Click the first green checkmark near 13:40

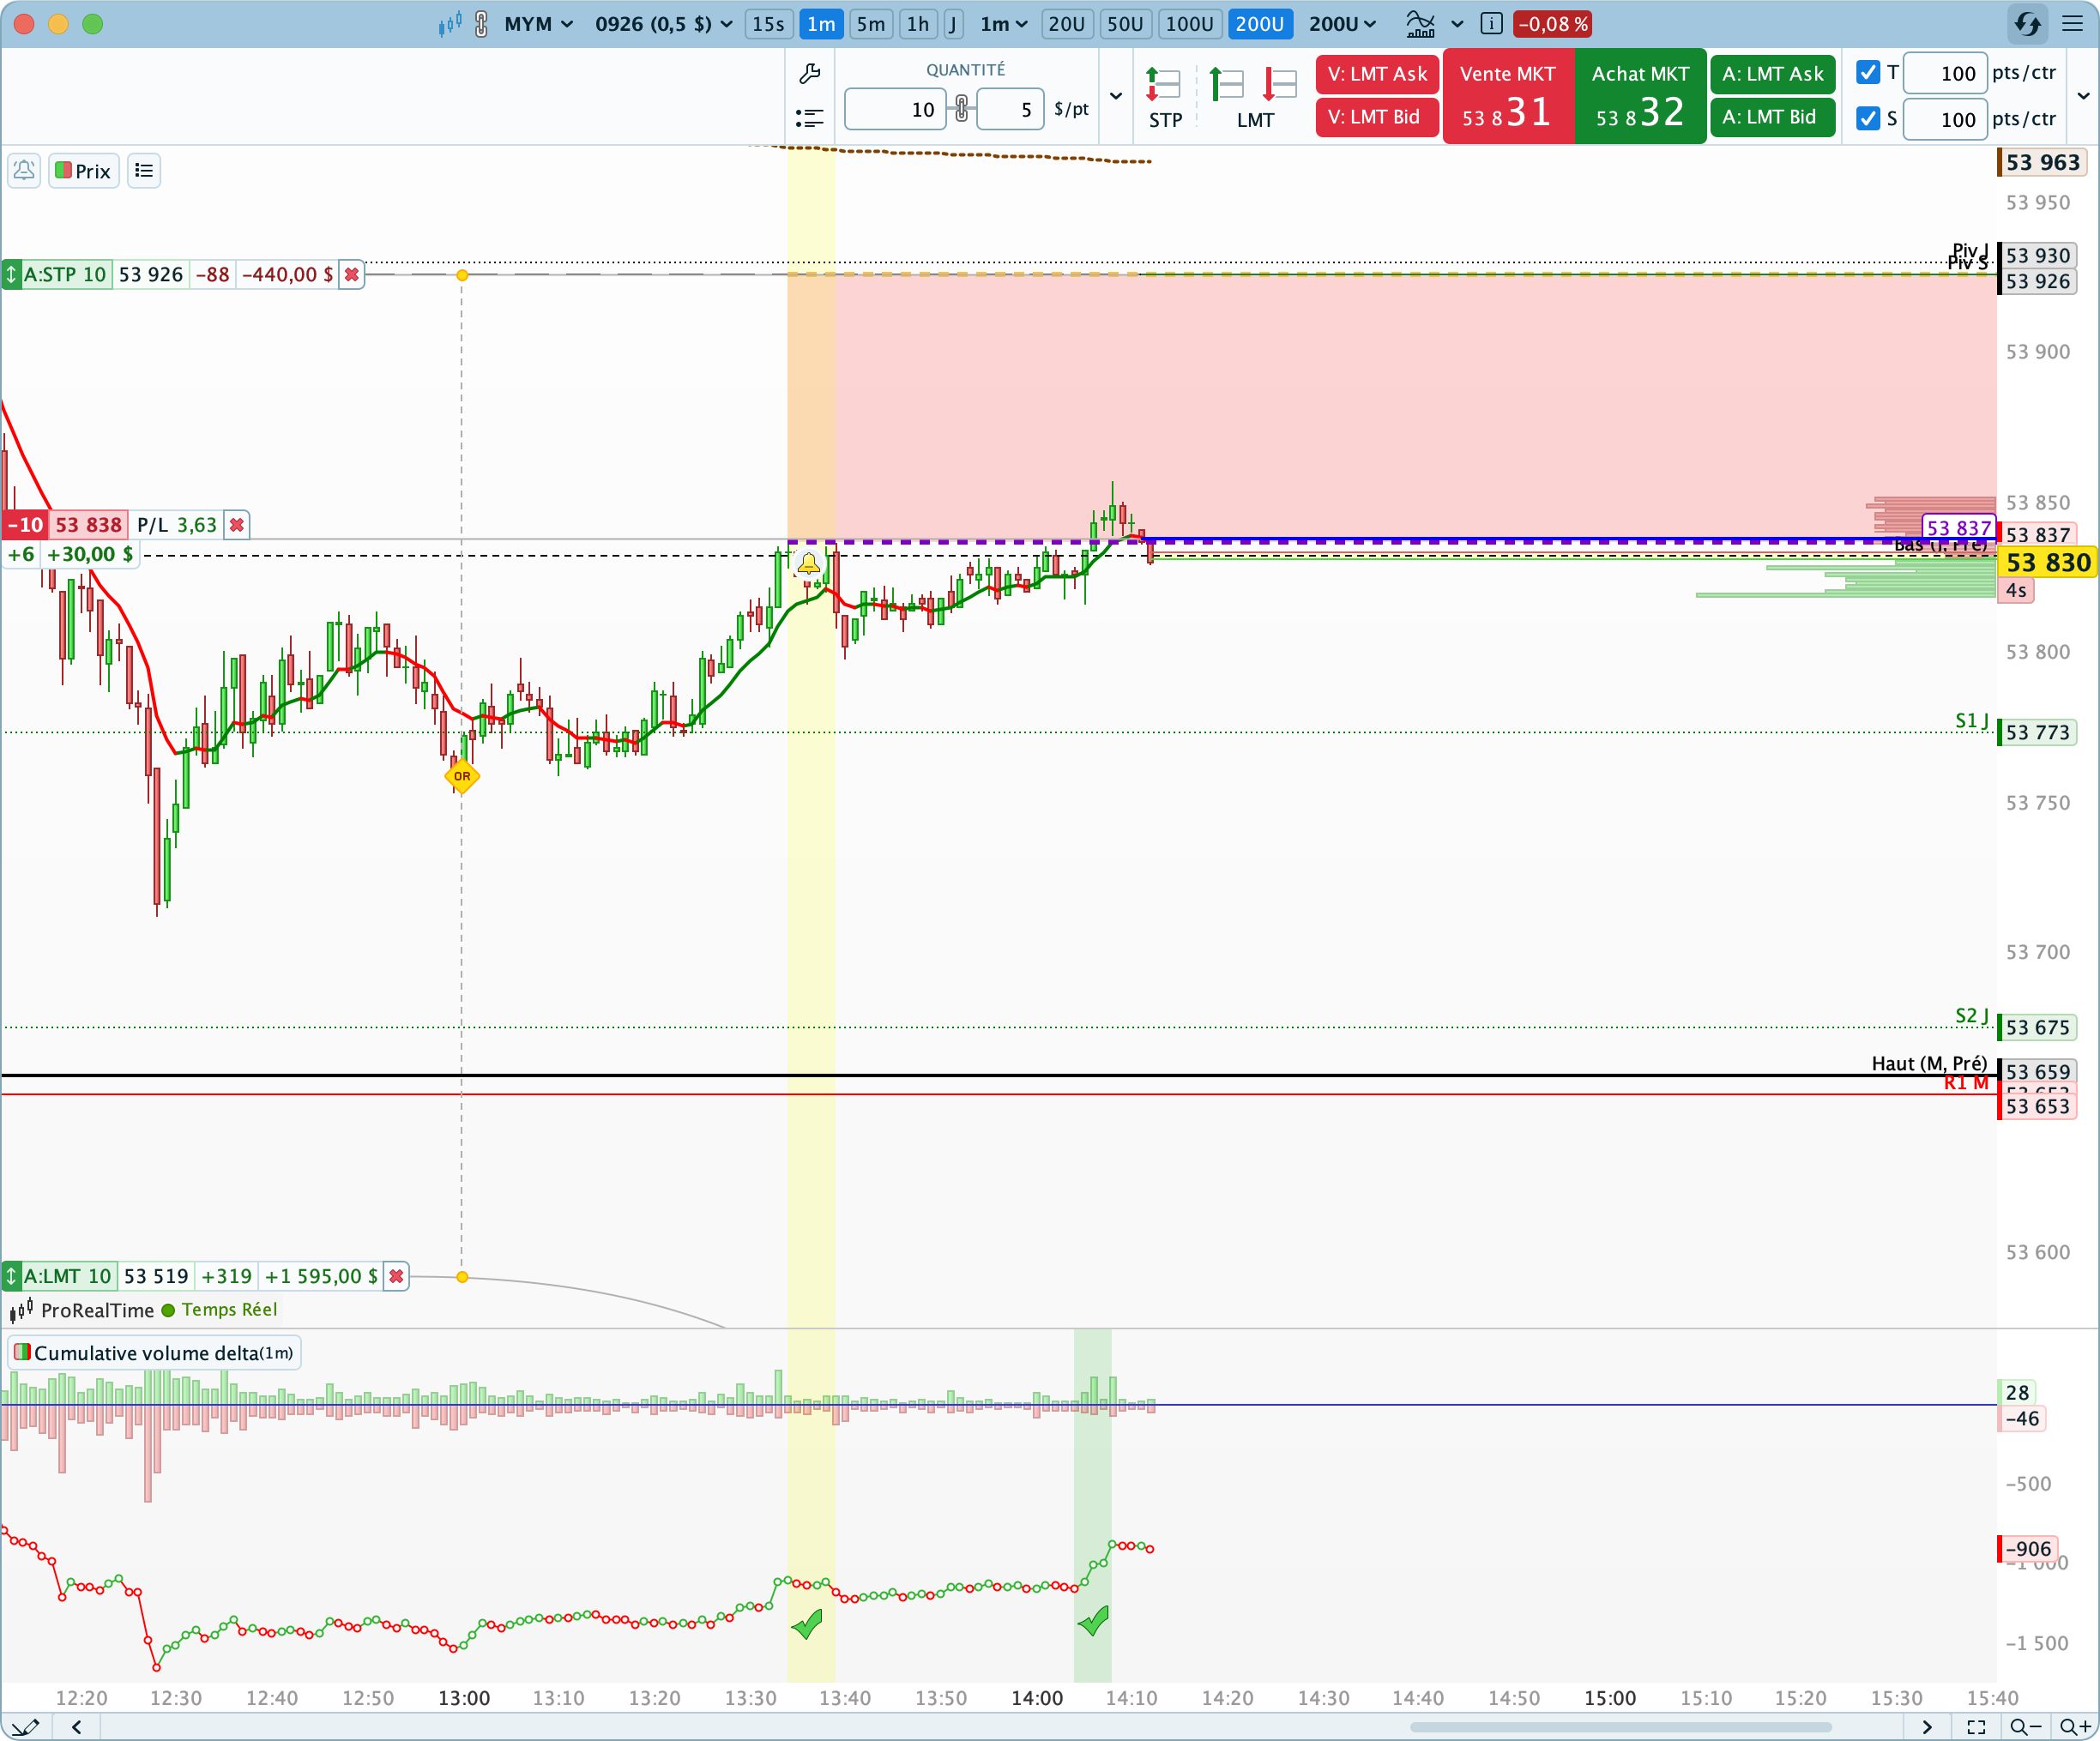point(807,1623)
